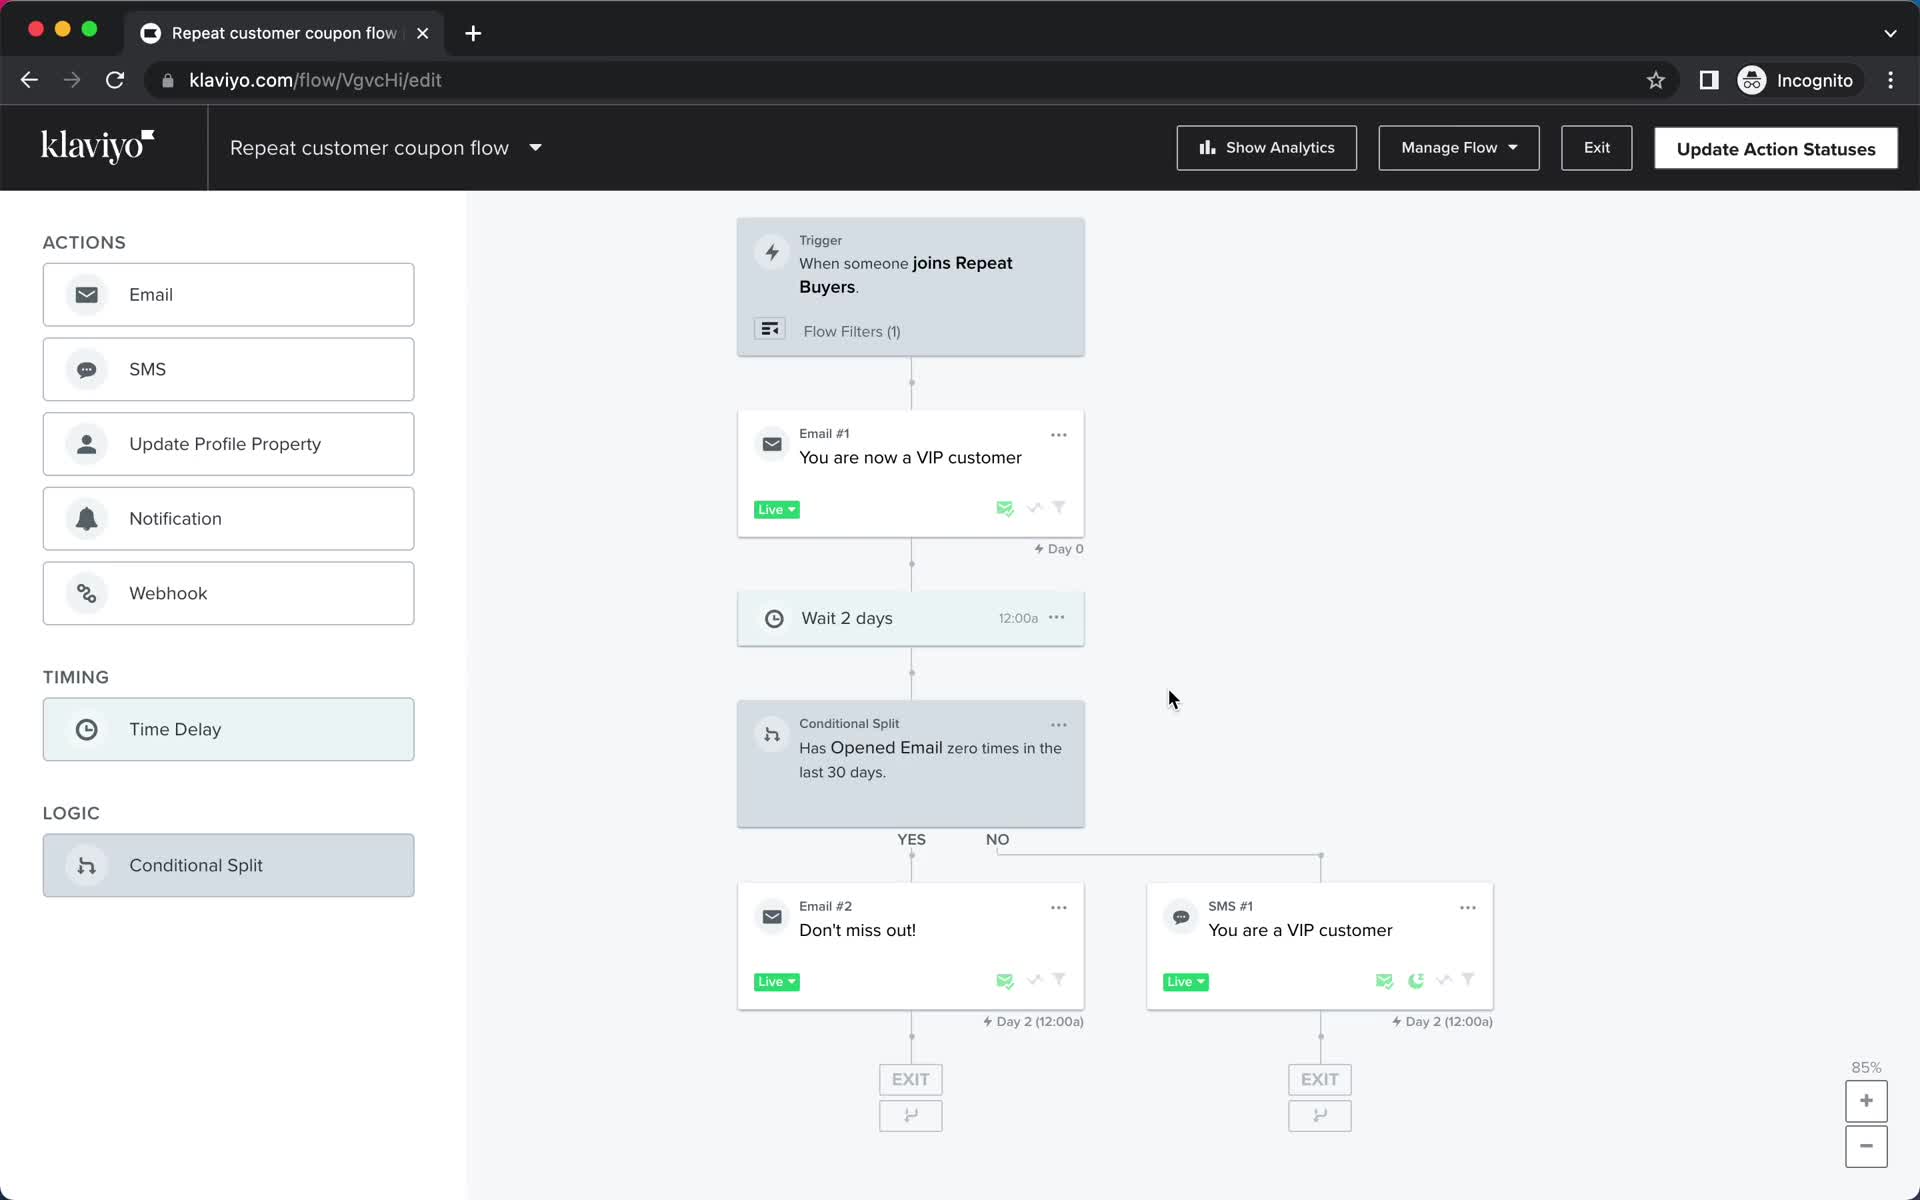Open the more options menu on Email #1
Viewport: 1920px width, 1200px height.
tap(1059, 435)
